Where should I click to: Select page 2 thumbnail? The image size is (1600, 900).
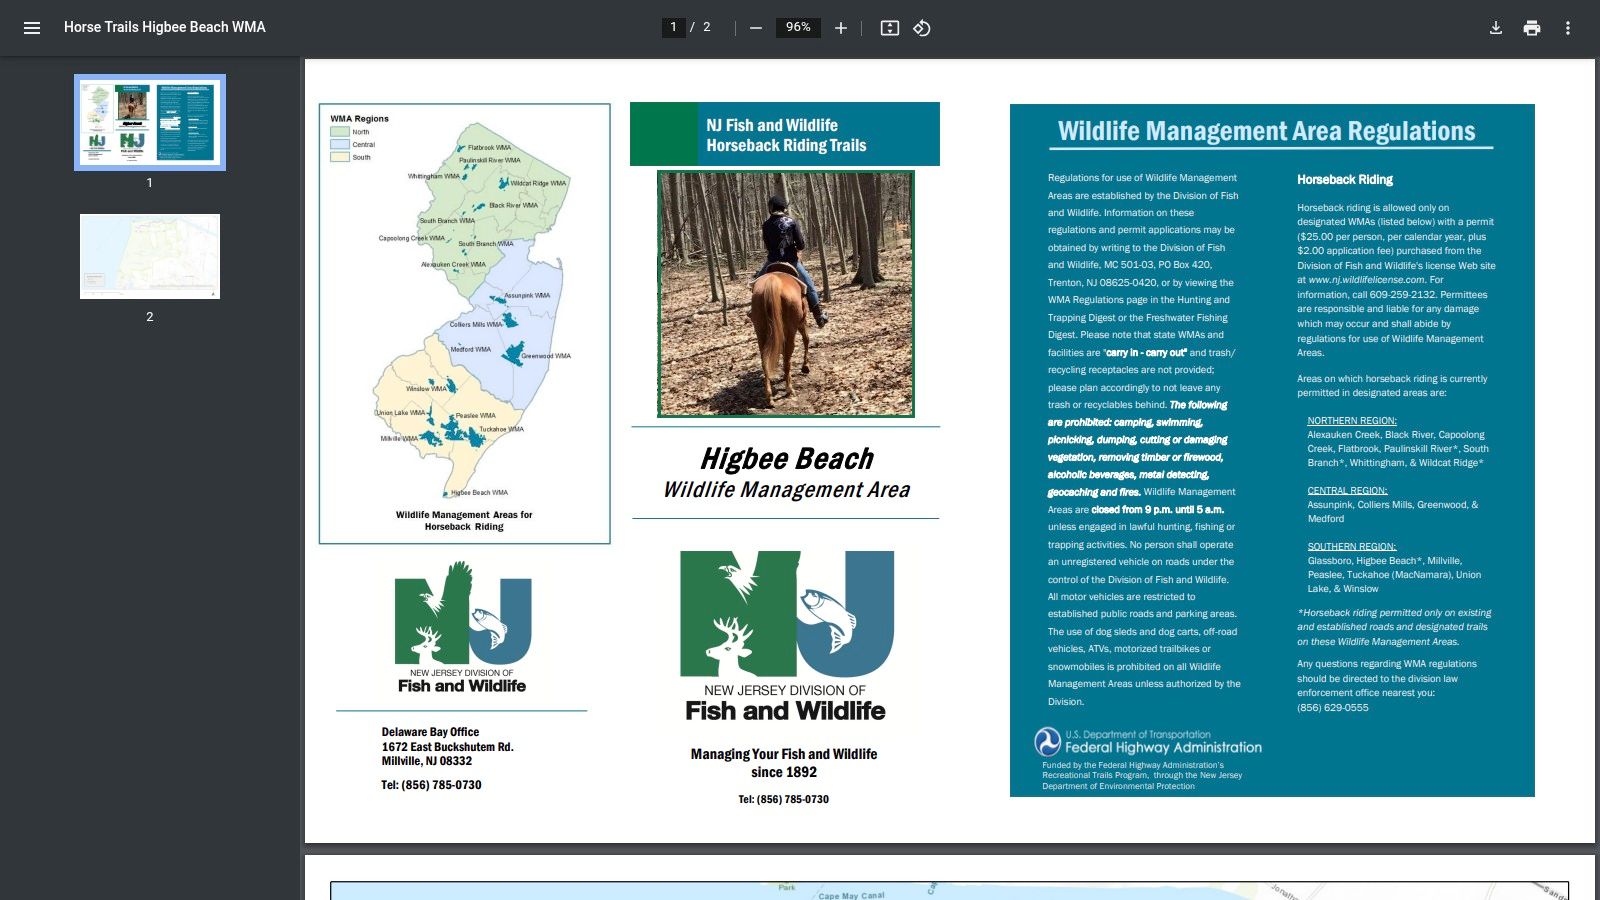150,256
